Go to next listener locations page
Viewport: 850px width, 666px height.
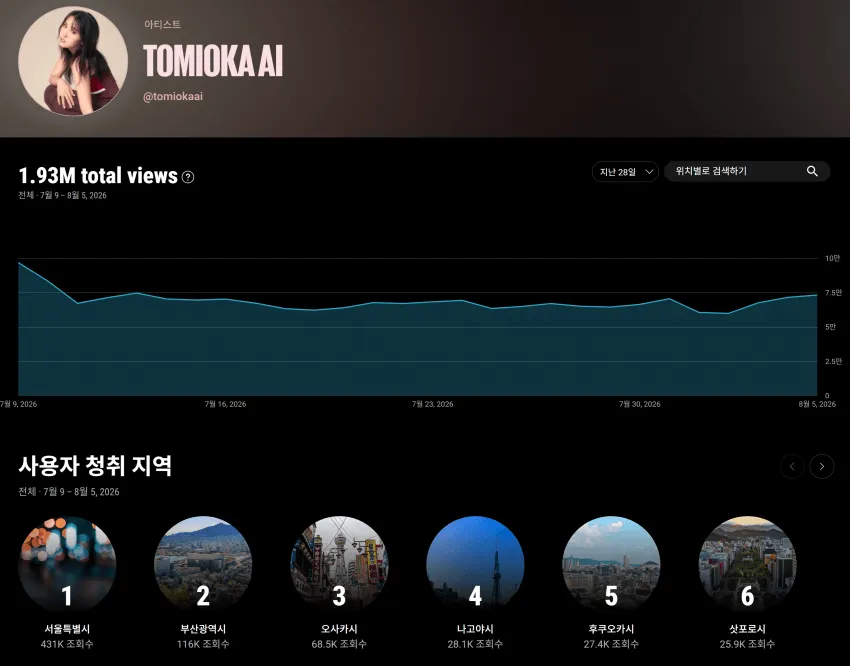pos(821,466)
